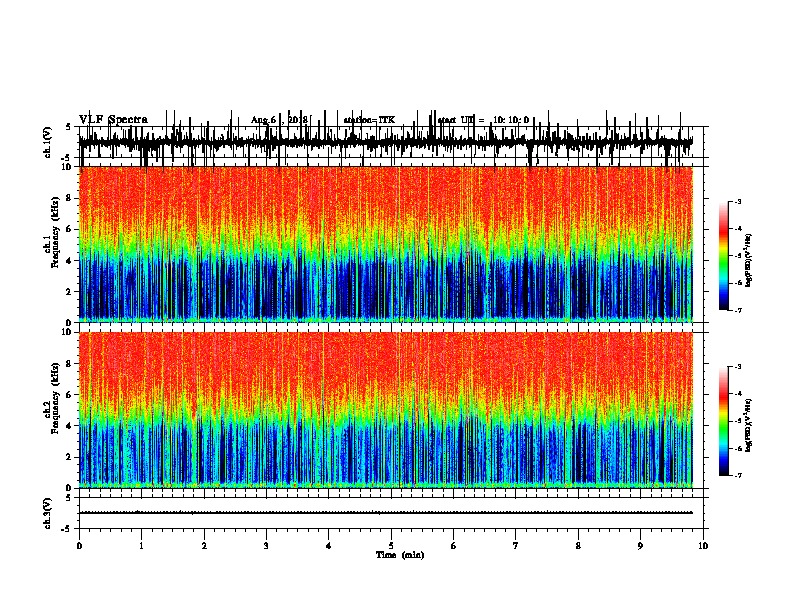Select the "start UT = 10:10:0" label

tap(483, 120)
